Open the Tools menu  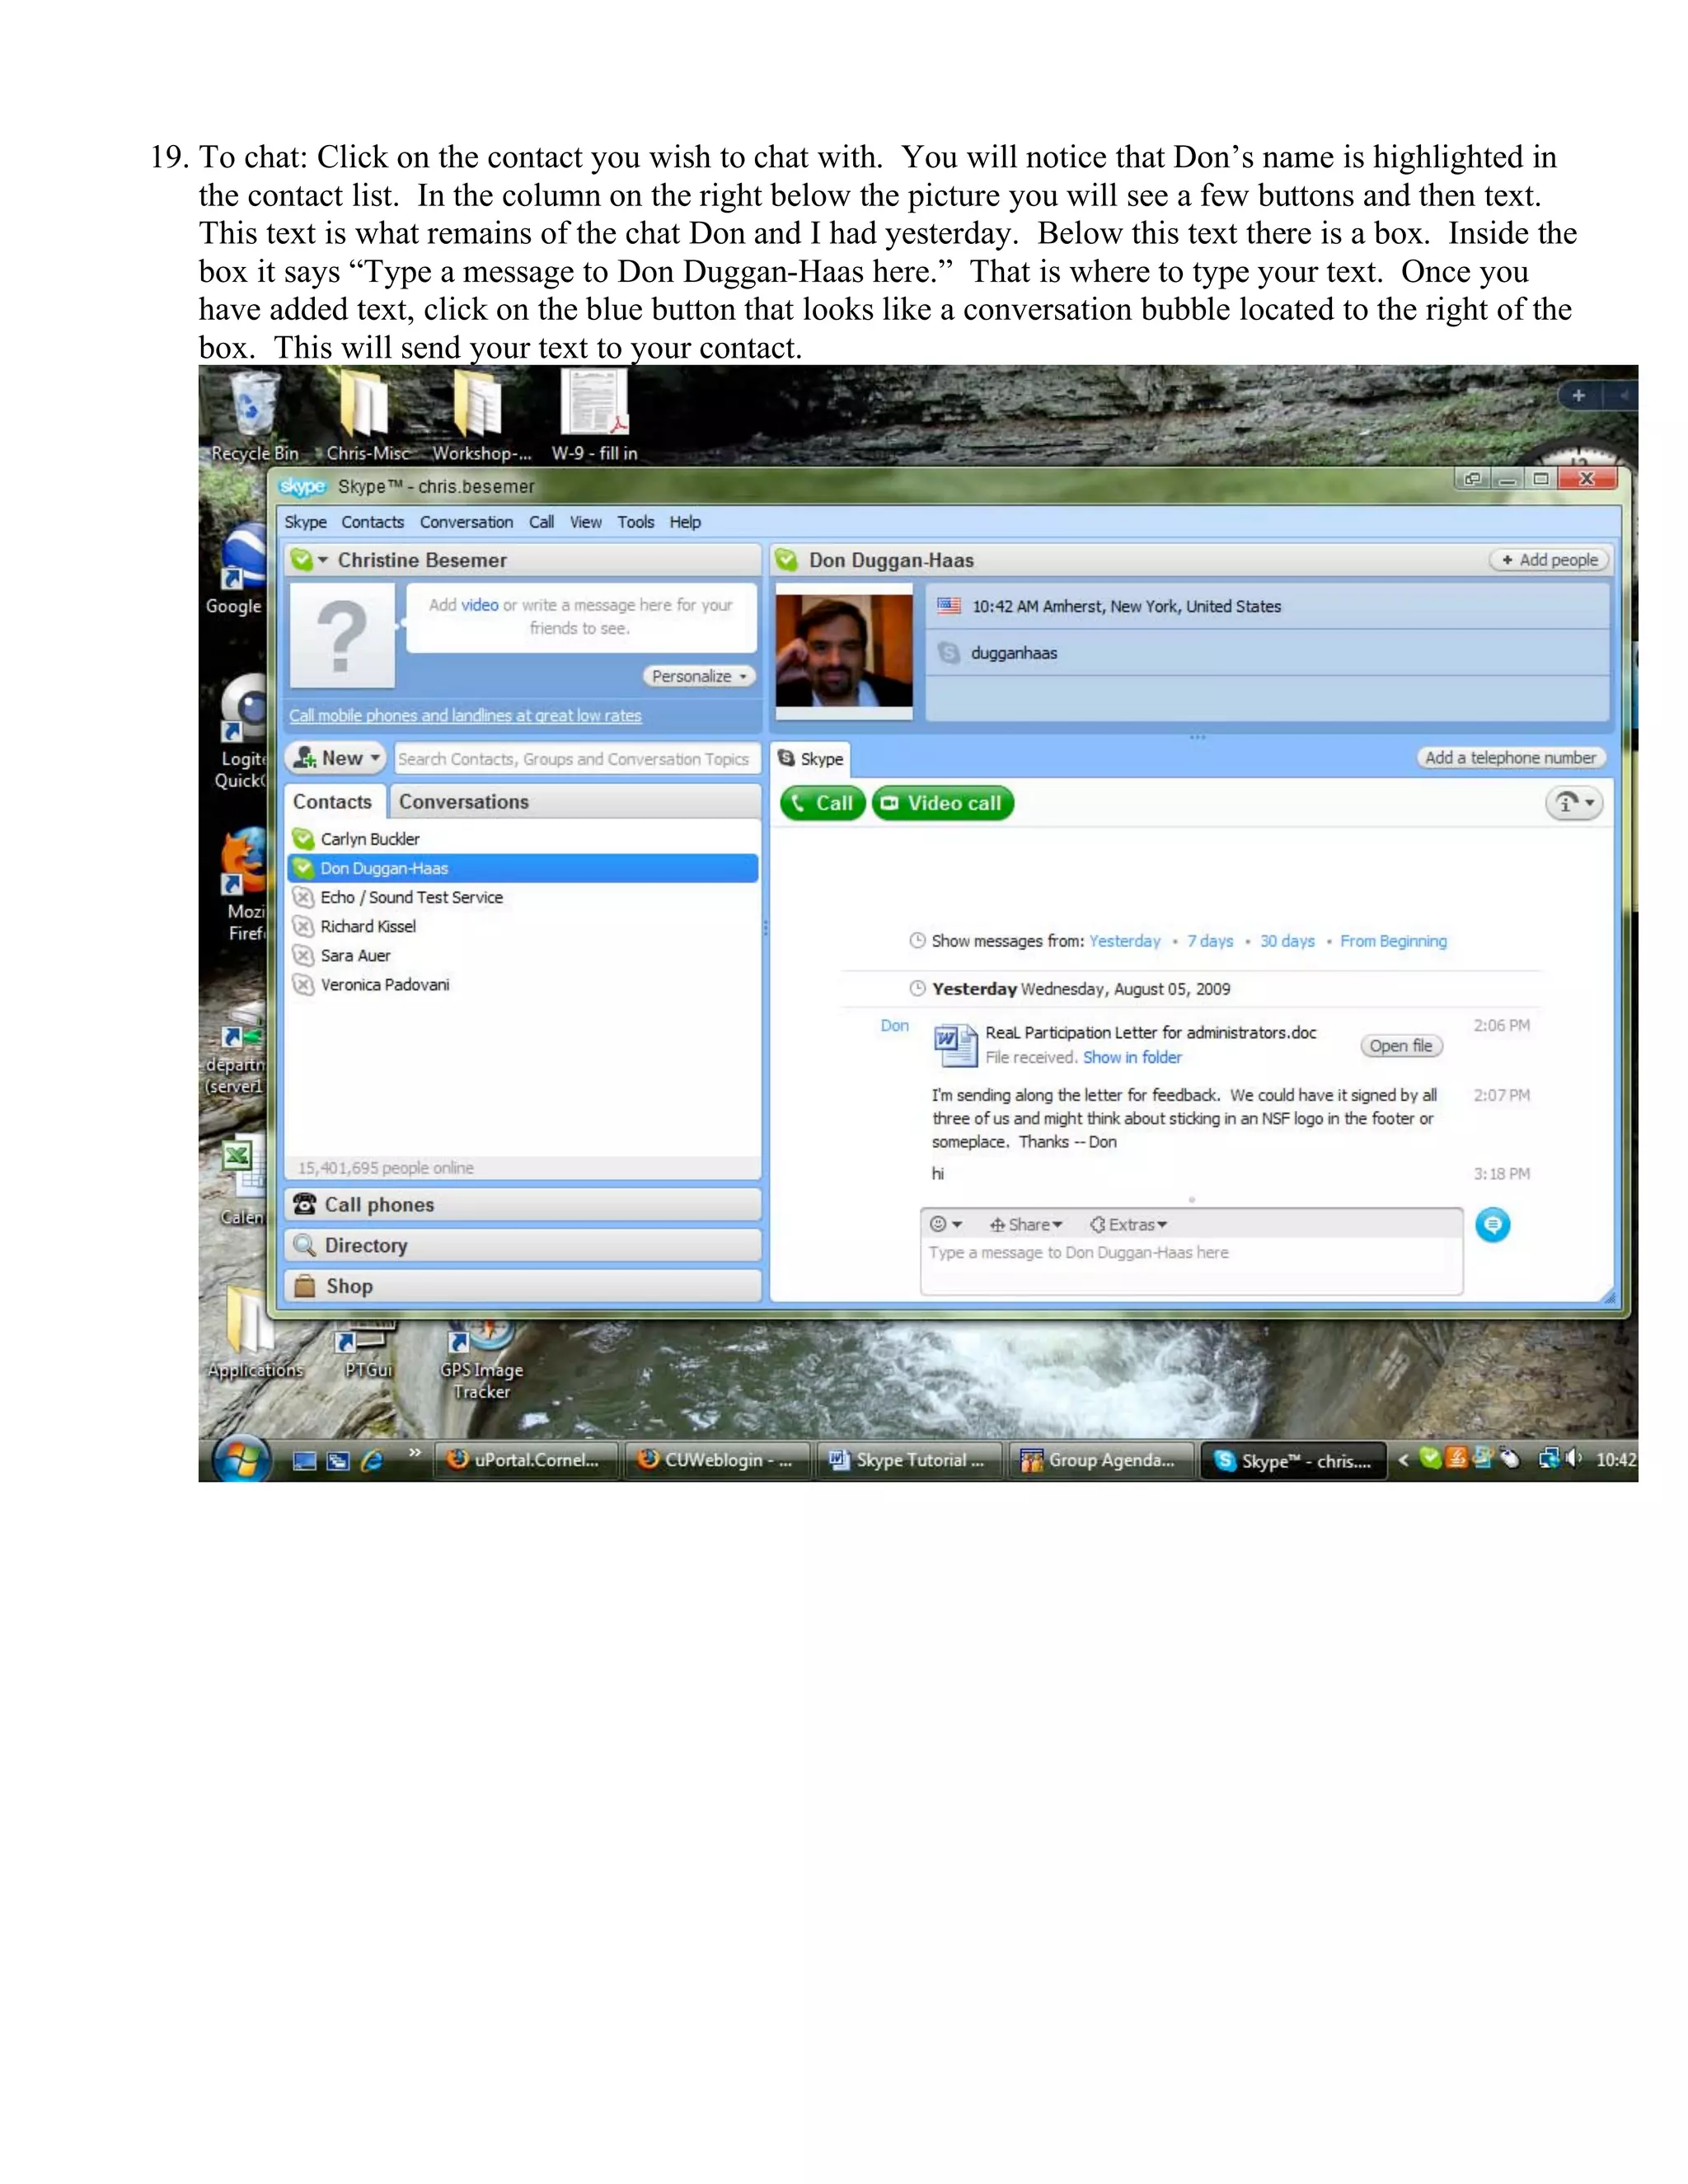pos(635,522)
